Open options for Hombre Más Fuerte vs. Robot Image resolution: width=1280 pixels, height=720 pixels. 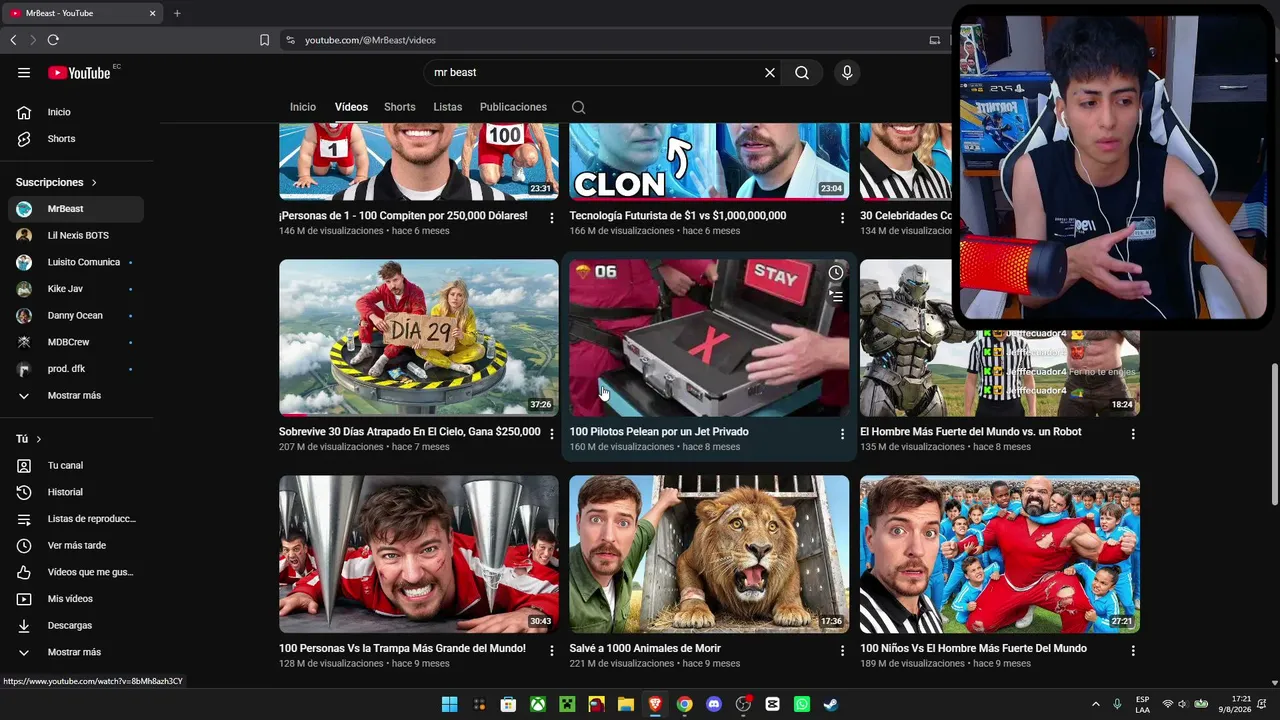[x=1133, y=434]
